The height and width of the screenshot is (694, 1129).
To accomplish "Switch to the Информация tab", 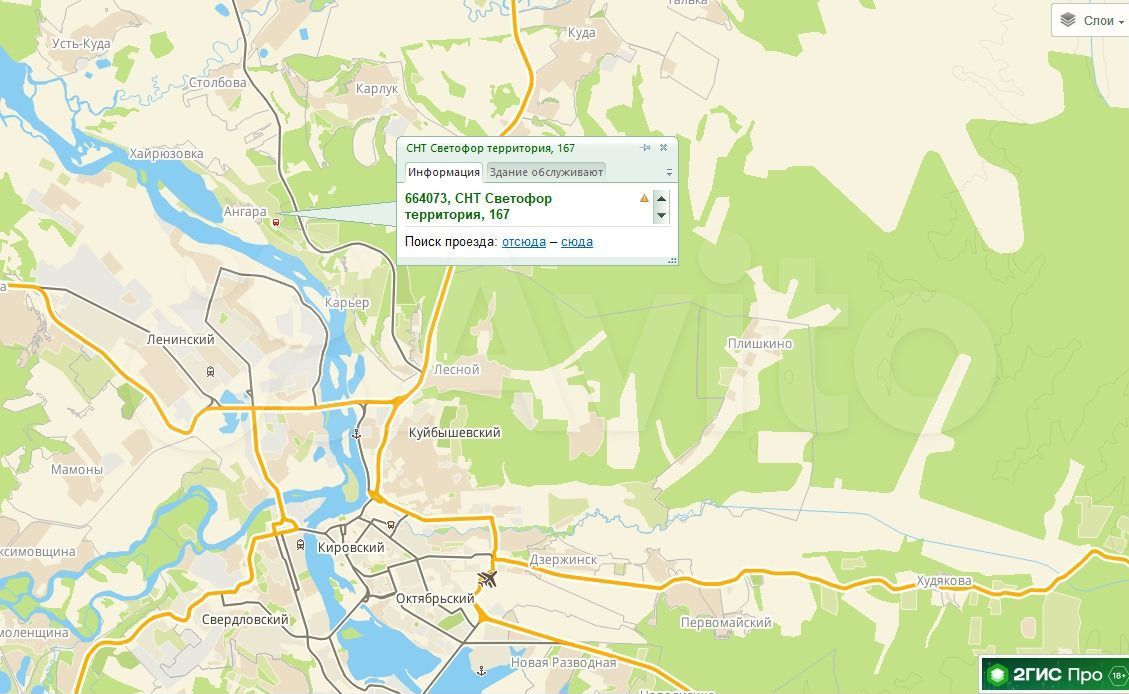I will [x=443, y=172].
